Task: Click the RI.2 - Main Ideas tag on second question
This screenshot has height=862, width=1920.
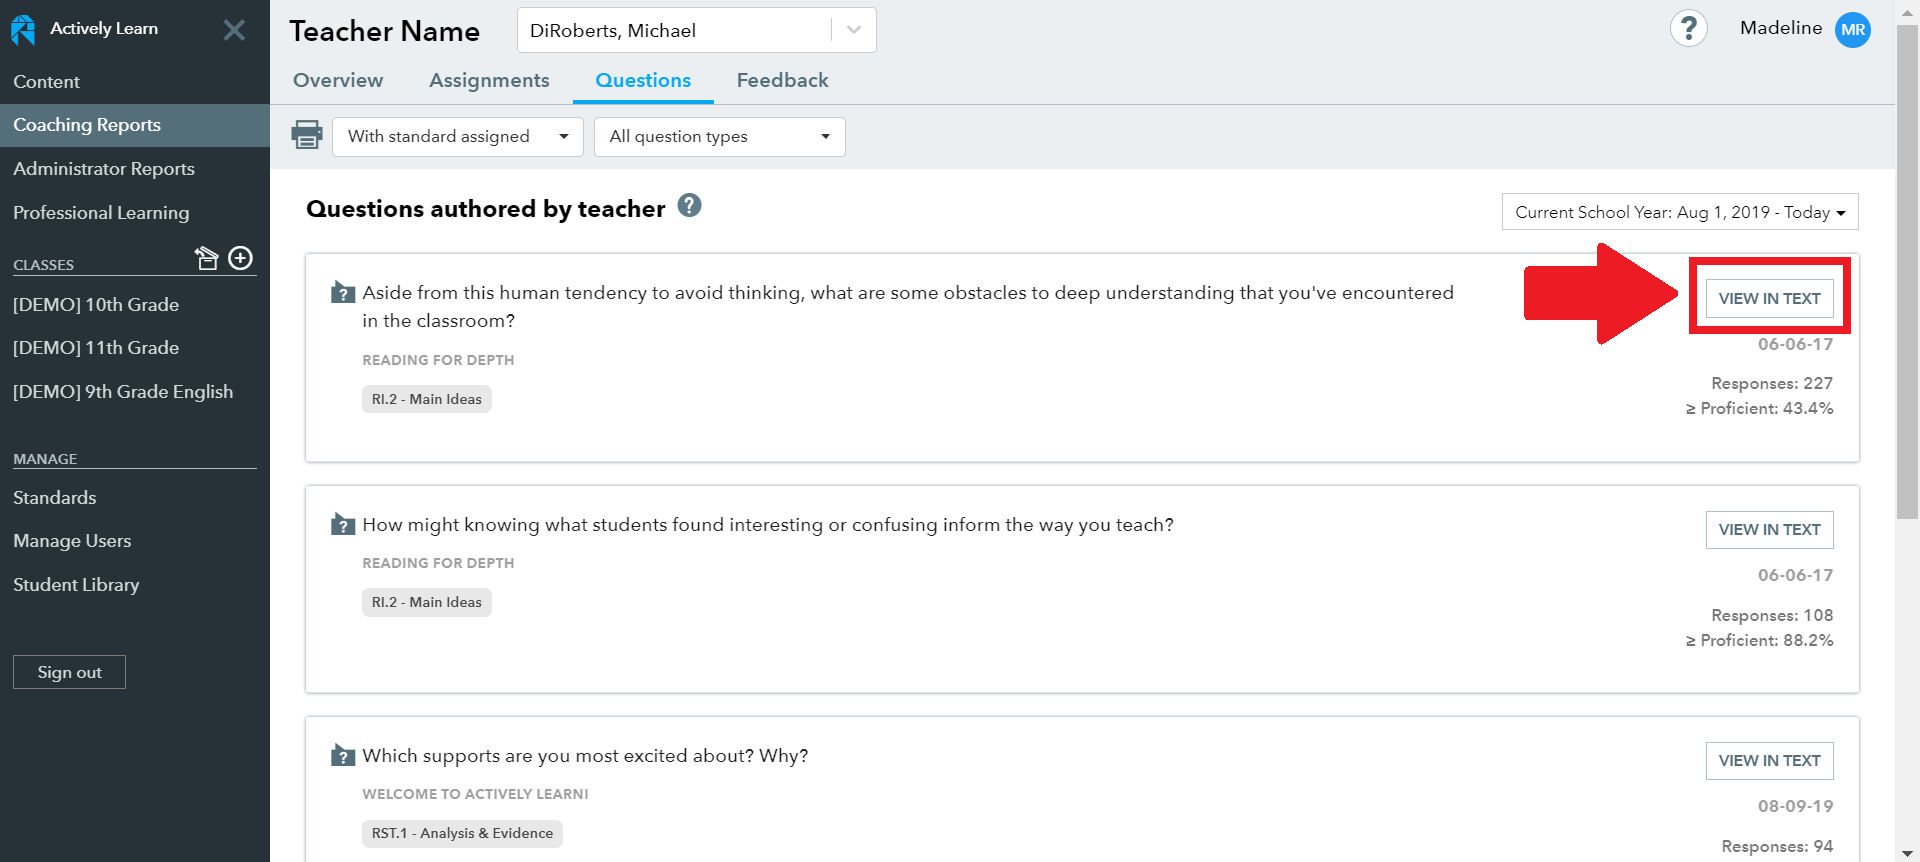Action: [x=427, y=602]
